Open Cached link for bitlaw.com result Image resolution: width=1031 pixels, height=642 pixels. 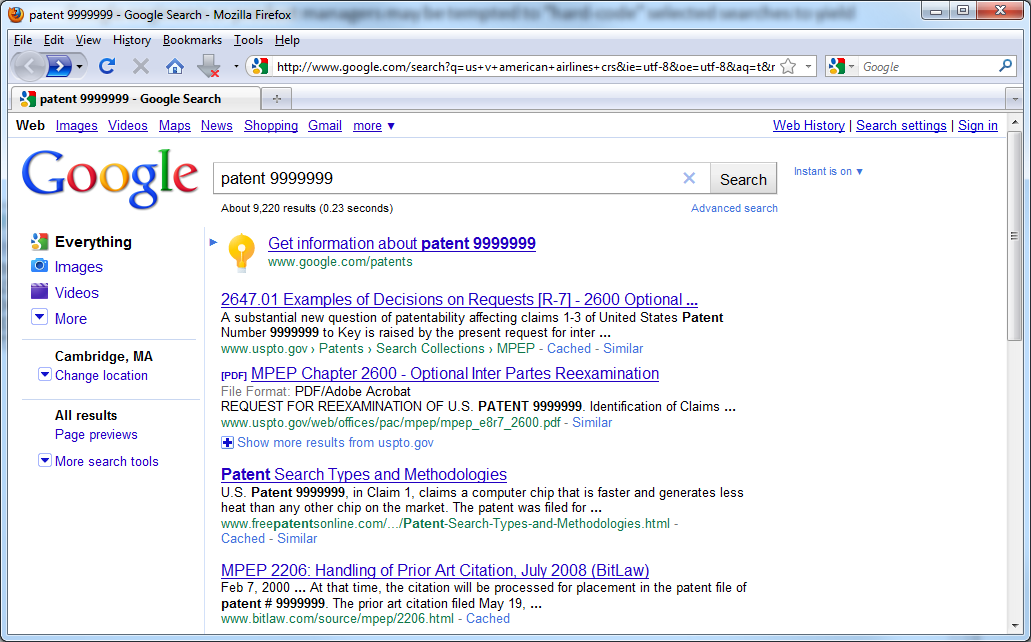[x=488, y=619]
